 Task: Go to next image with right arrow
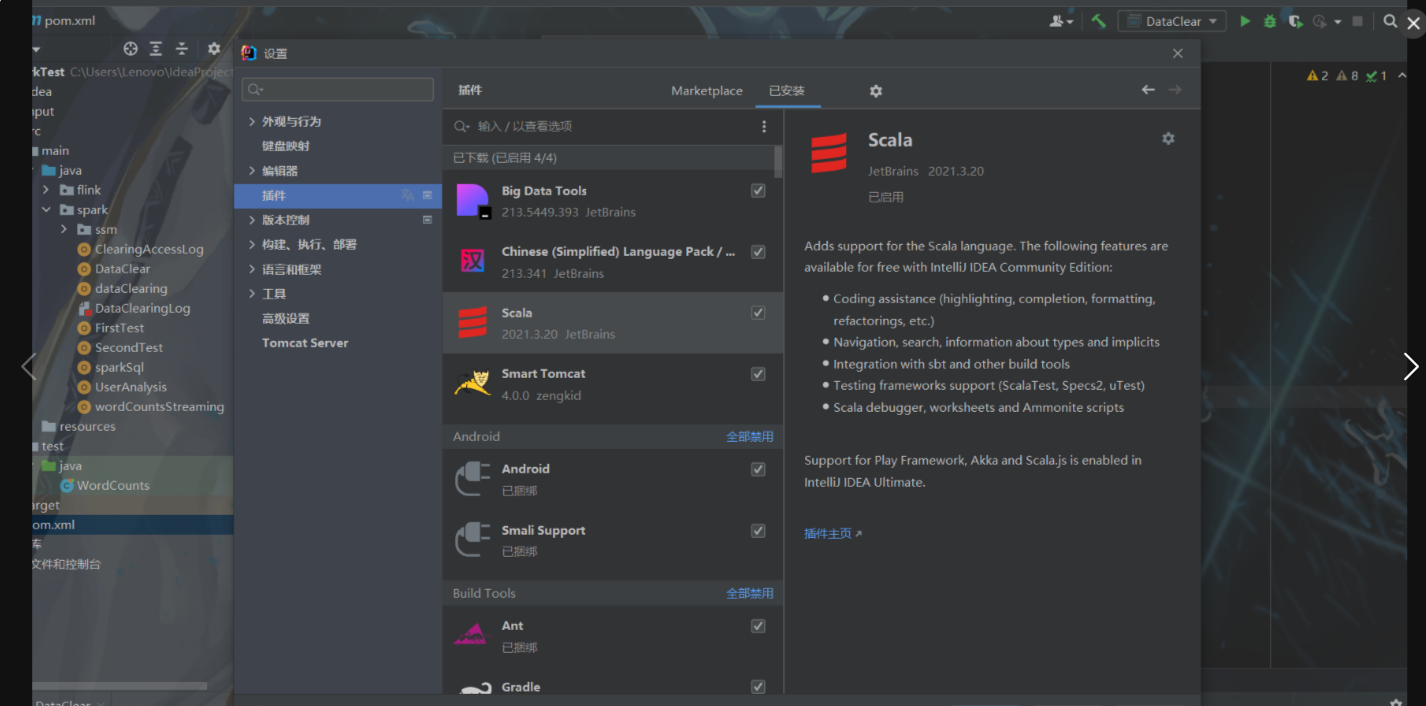tap(1410, 367)
